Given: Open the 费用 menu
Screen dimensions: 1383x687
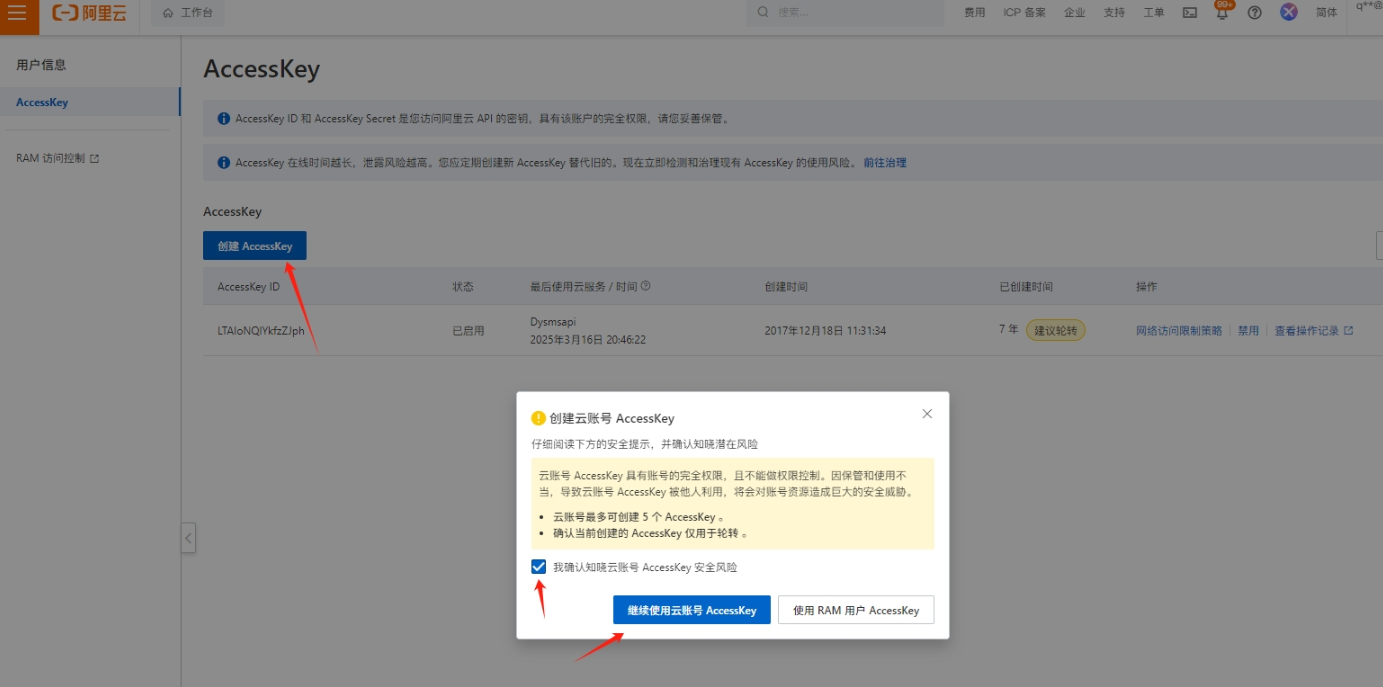Looking at the screenshot, I should (x=974, y=13).
